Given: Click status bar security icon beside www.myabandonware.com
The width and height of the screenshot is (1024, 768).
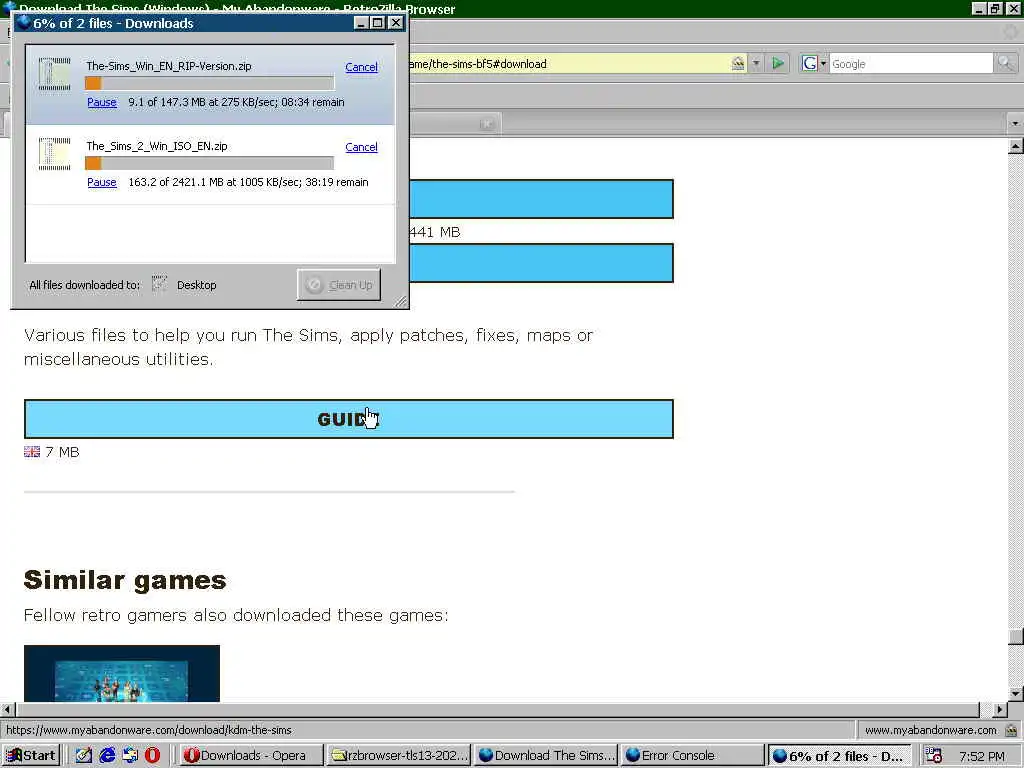Looking at the screenshot, I should (x=1011, y=730).
